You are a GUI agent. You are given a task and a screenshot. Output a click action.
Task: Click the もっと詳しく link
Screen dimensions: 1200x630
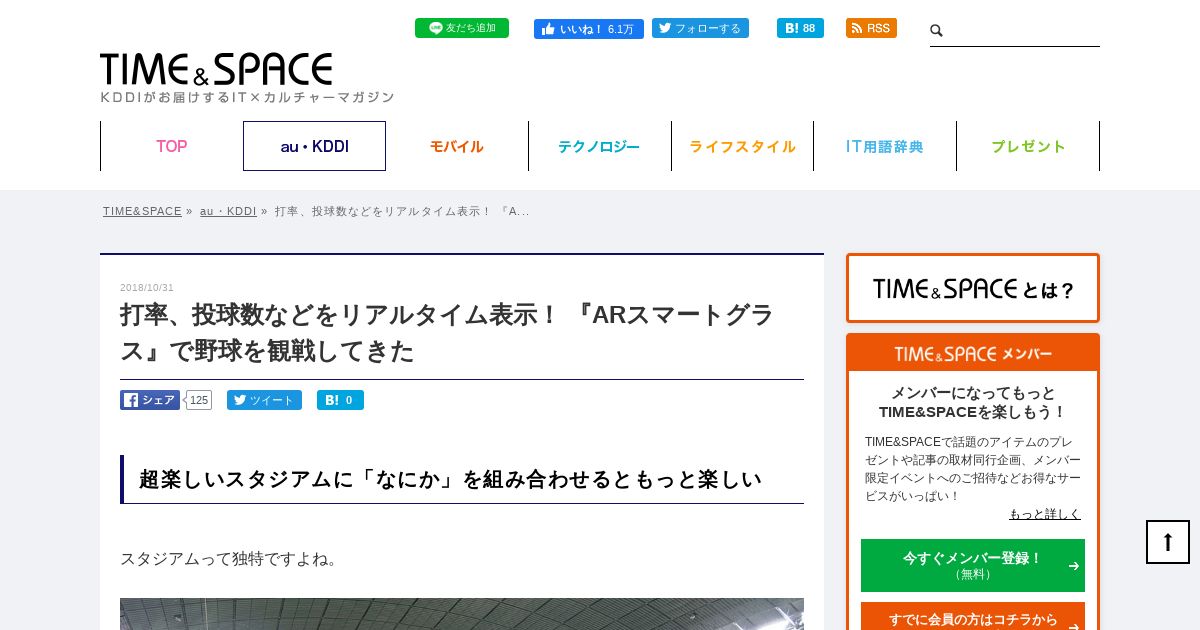[x=1045, y=513]
